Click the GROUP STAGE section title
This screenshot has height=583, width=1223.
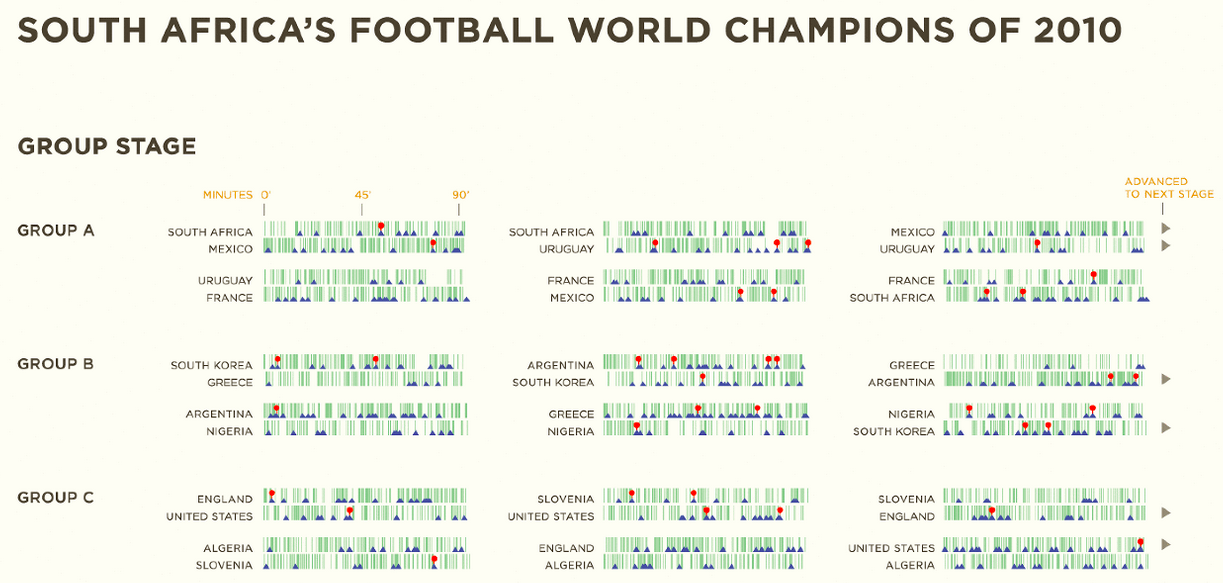tap(107, 146)
